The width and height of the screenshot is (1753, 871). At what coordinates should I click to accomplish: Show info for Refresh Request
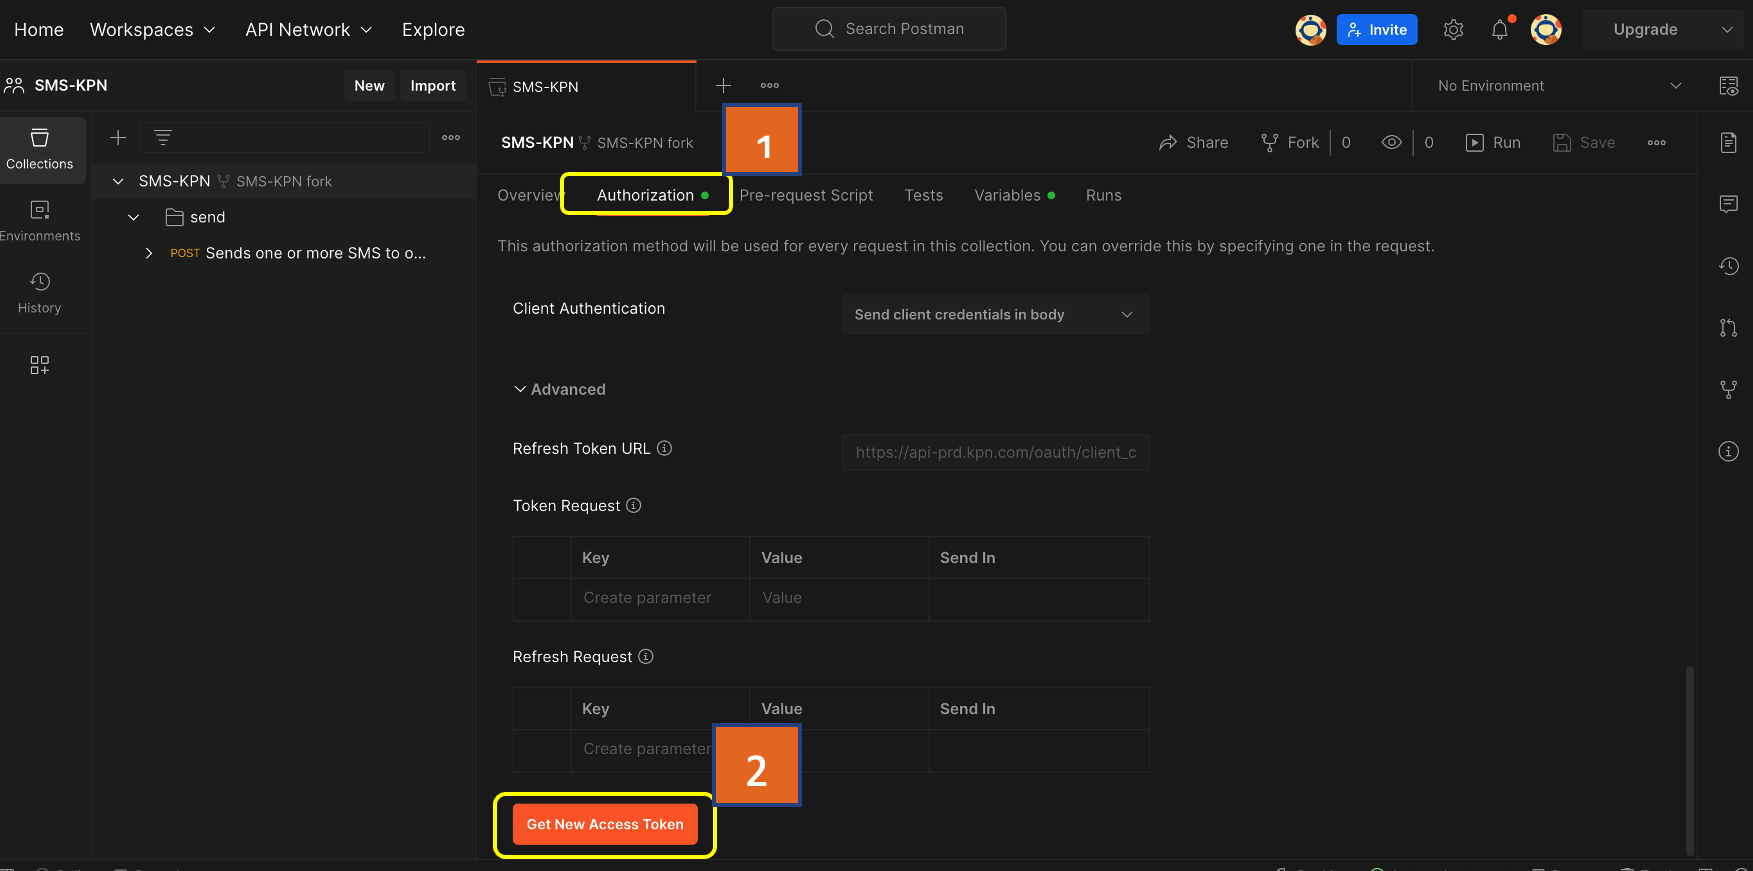(646, 656)
